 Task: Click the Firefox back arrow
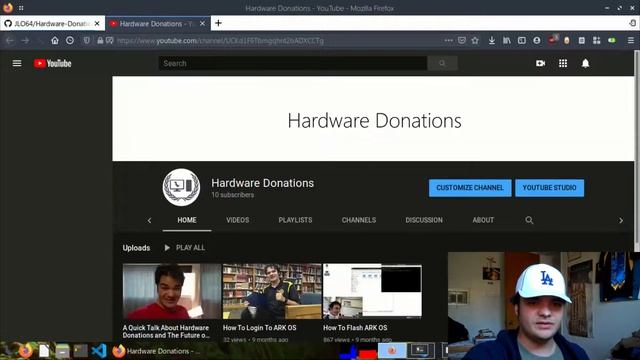[x=10, y=40]
